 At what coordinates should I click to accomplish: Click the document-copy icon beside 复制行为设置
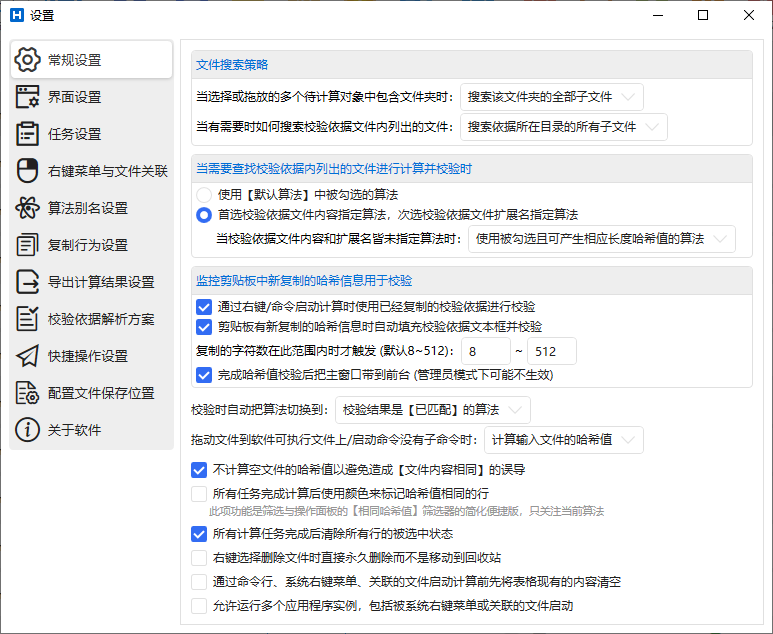27,245
